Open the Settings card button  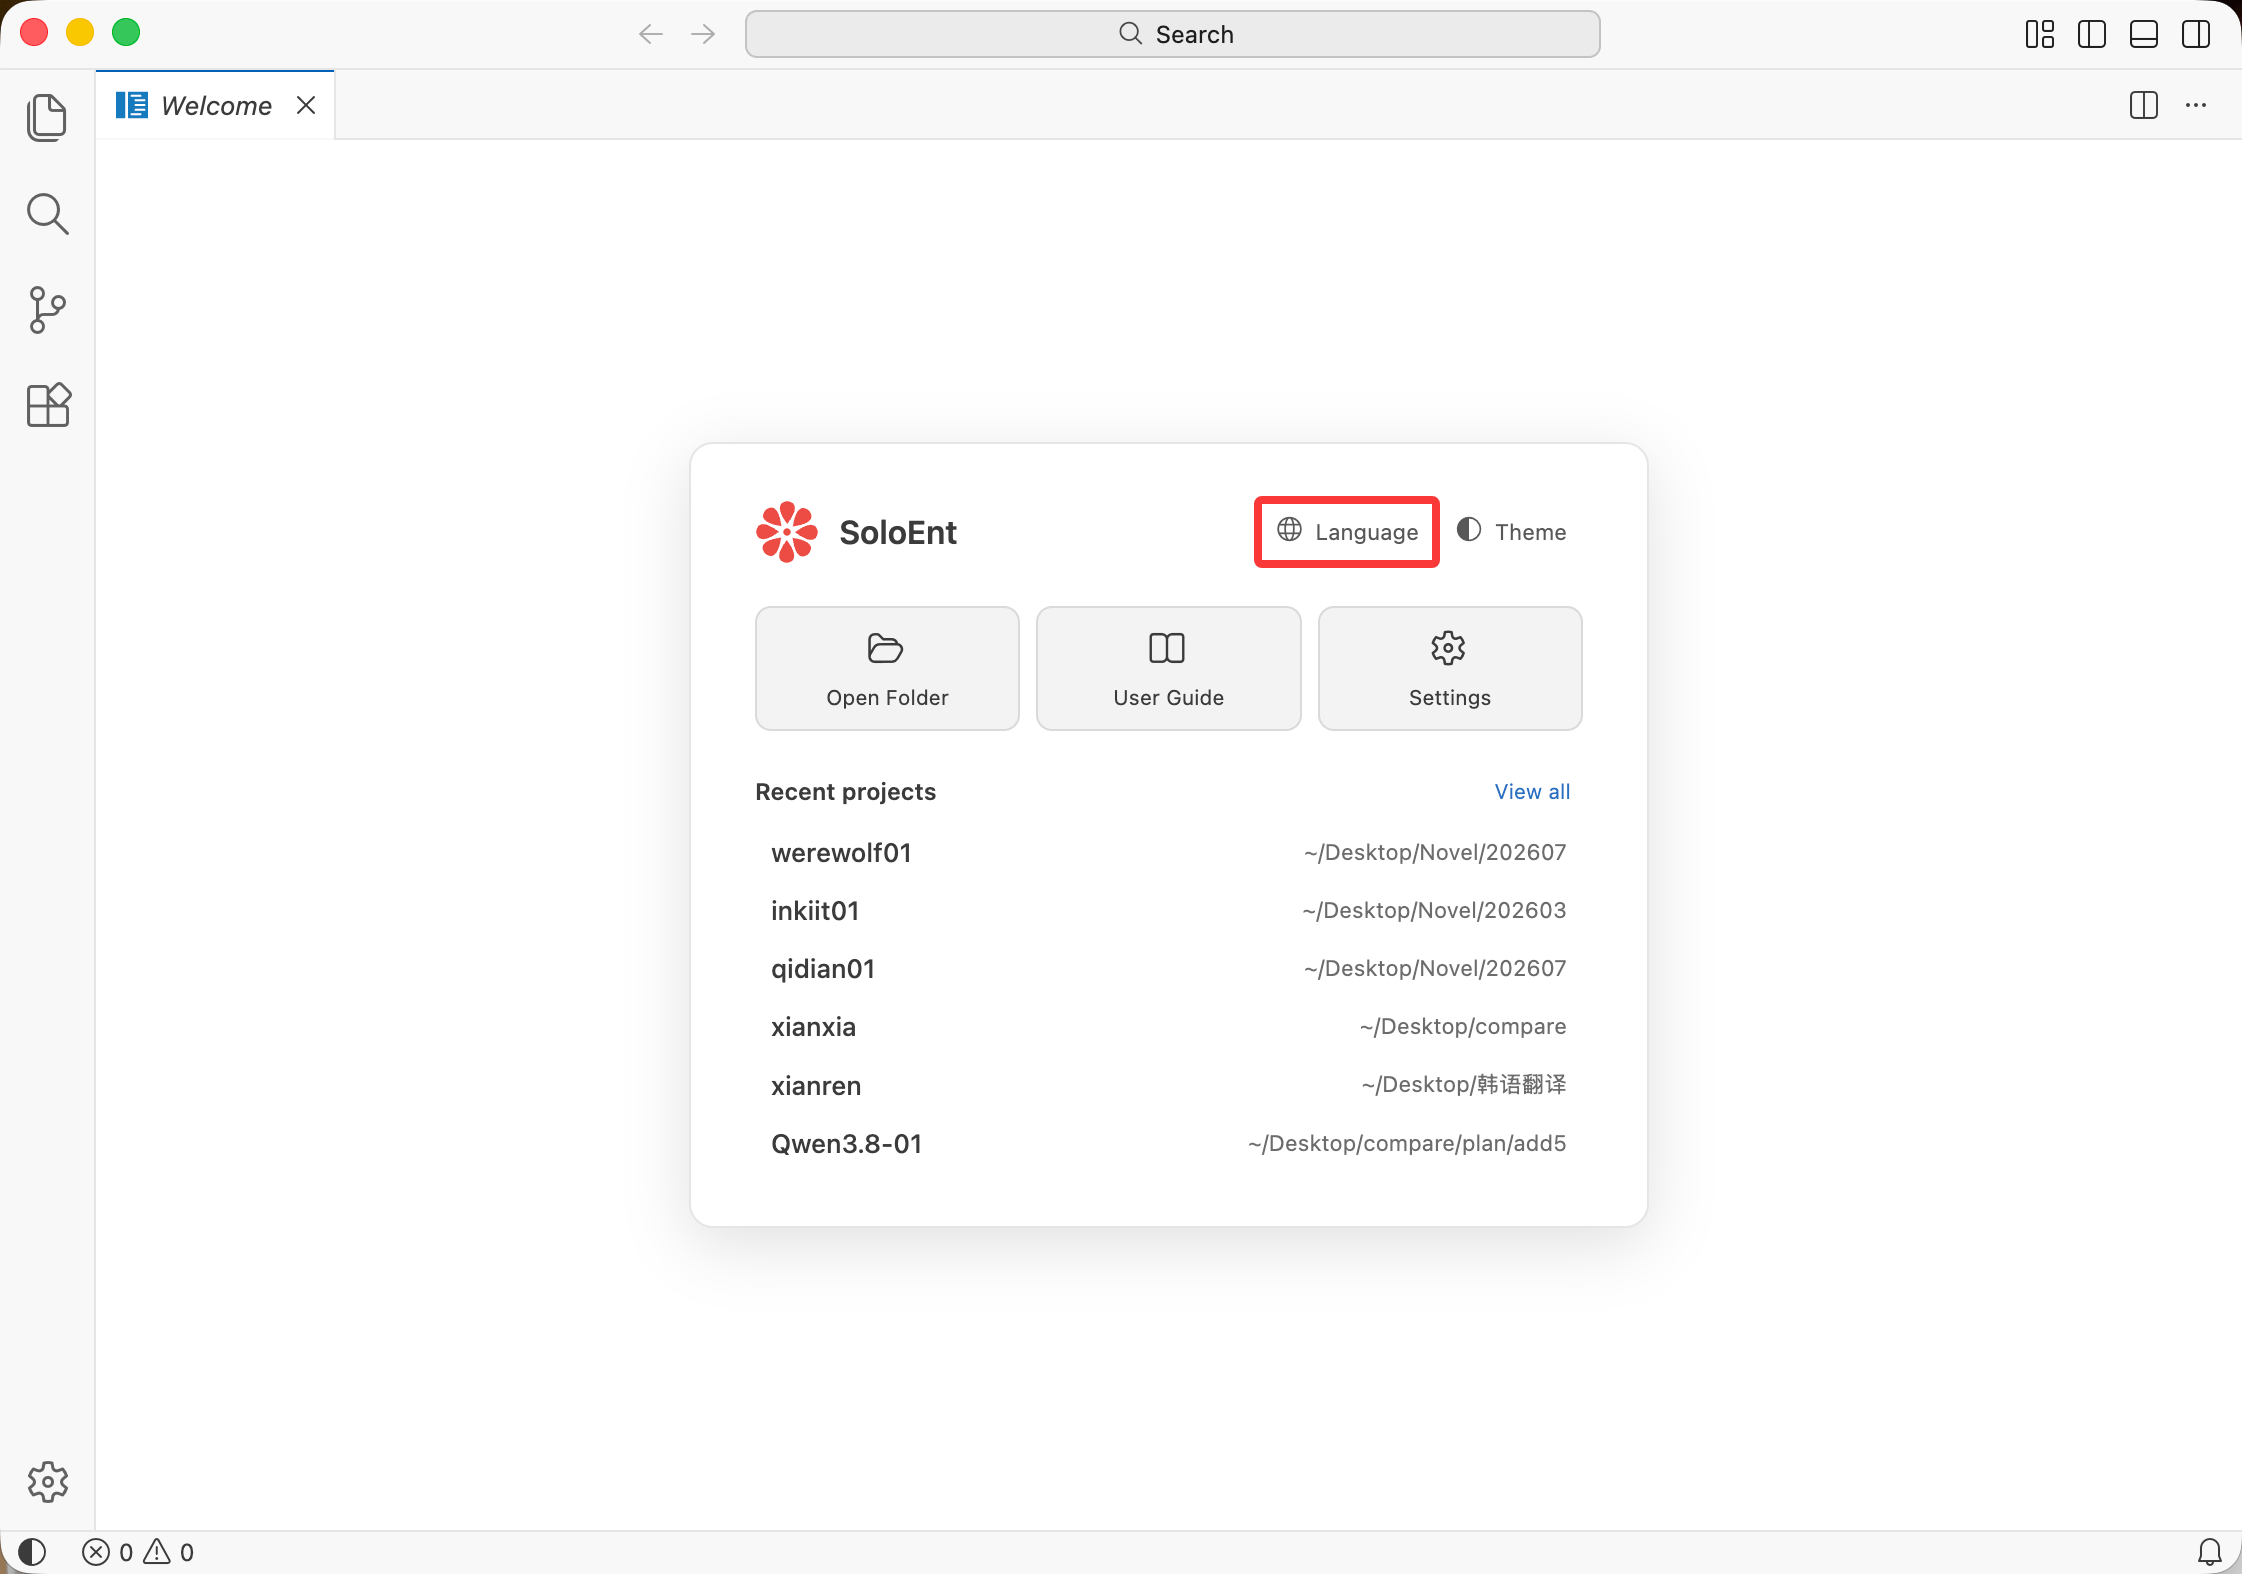pyautogui.click(x=1450, y=668)
